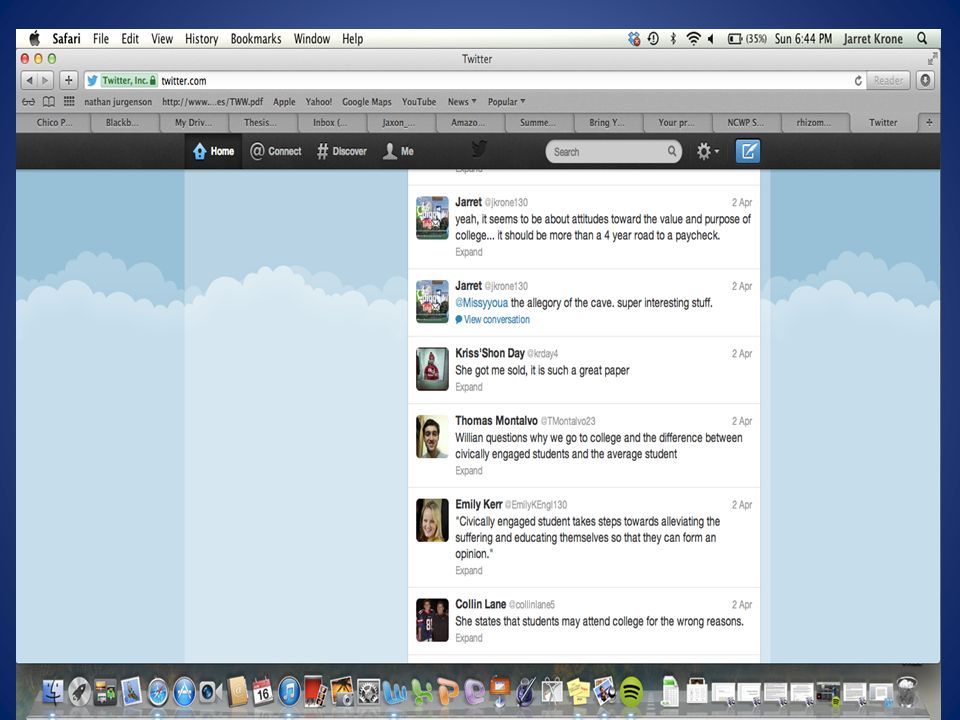This screenshot has width=960, height=720.
Task: Launch Finder from the dock
Action: (53, 692)
